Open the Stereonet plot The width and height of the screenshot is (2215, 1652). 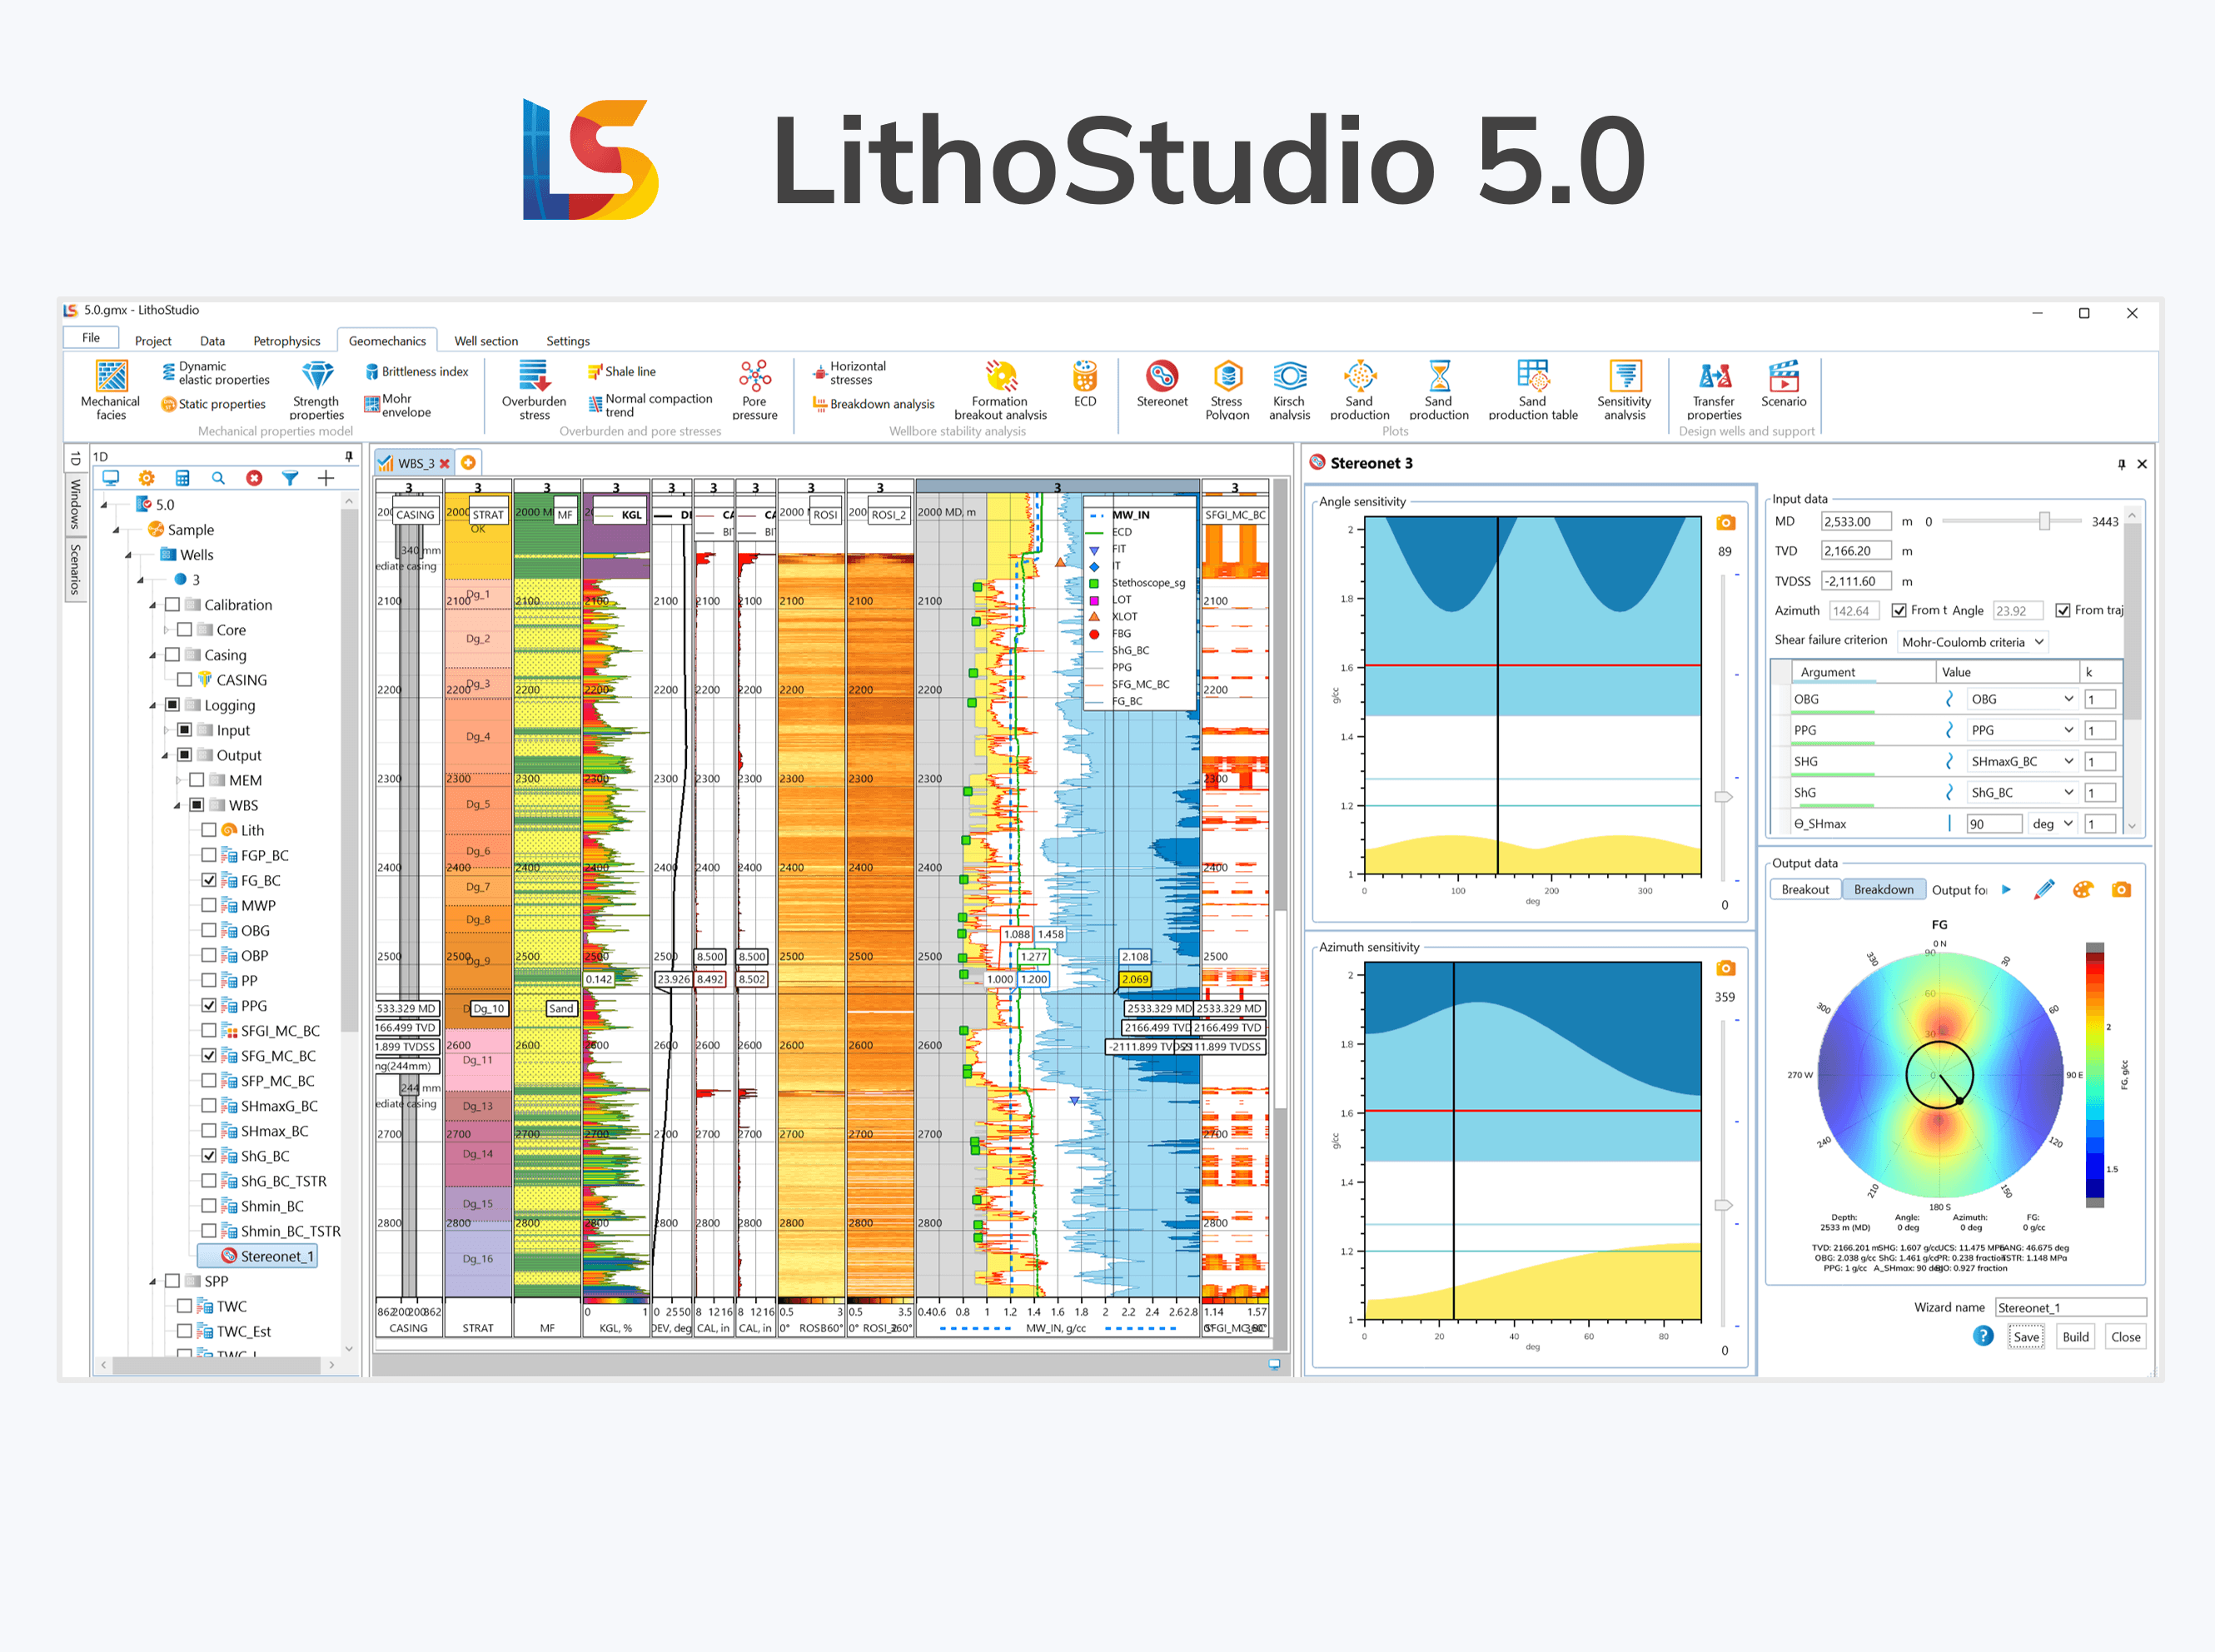[x=1162, y=384]
